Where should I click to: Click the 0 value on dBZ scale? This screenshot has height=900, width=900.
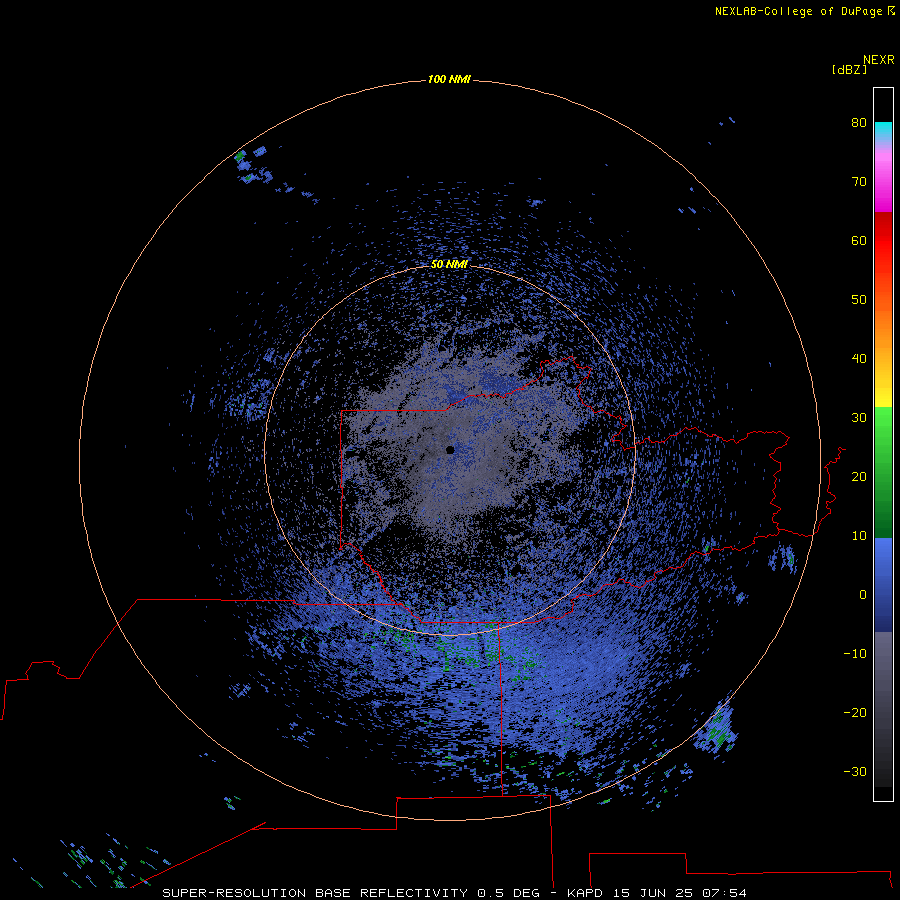tap(863, 595)
